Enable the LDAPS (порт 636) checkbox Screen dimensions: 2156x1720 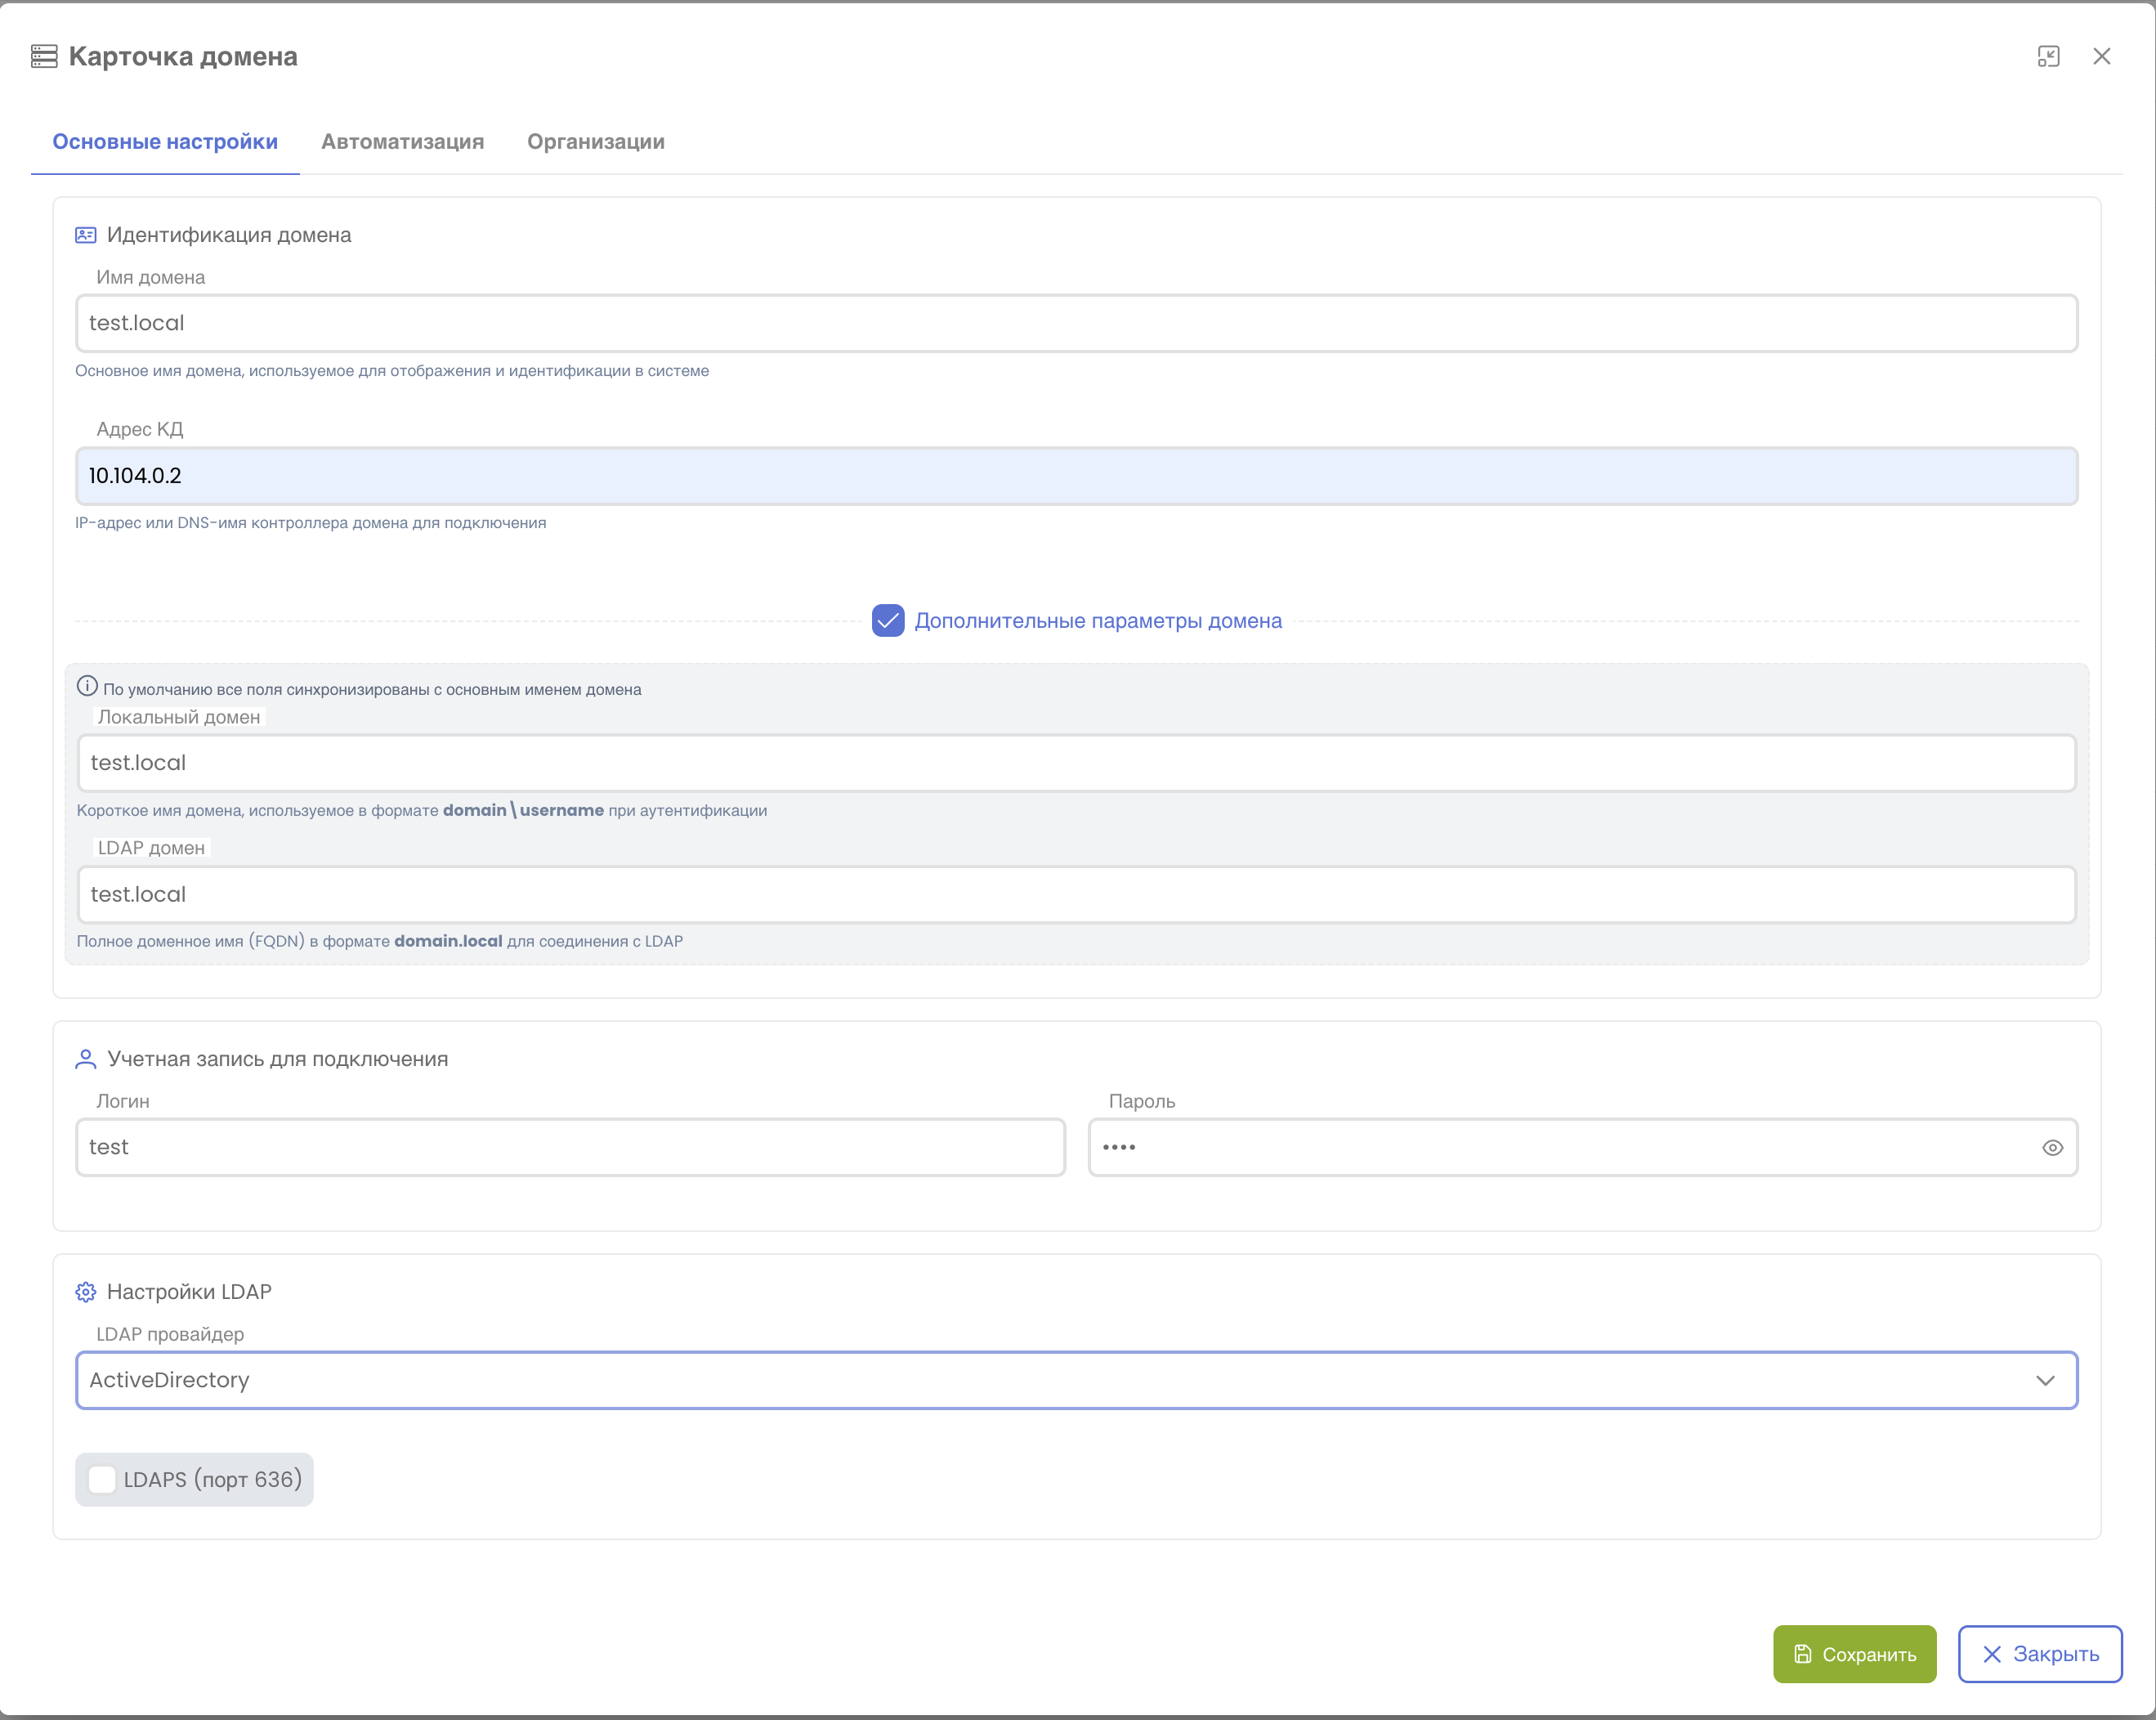(102, 1479)
